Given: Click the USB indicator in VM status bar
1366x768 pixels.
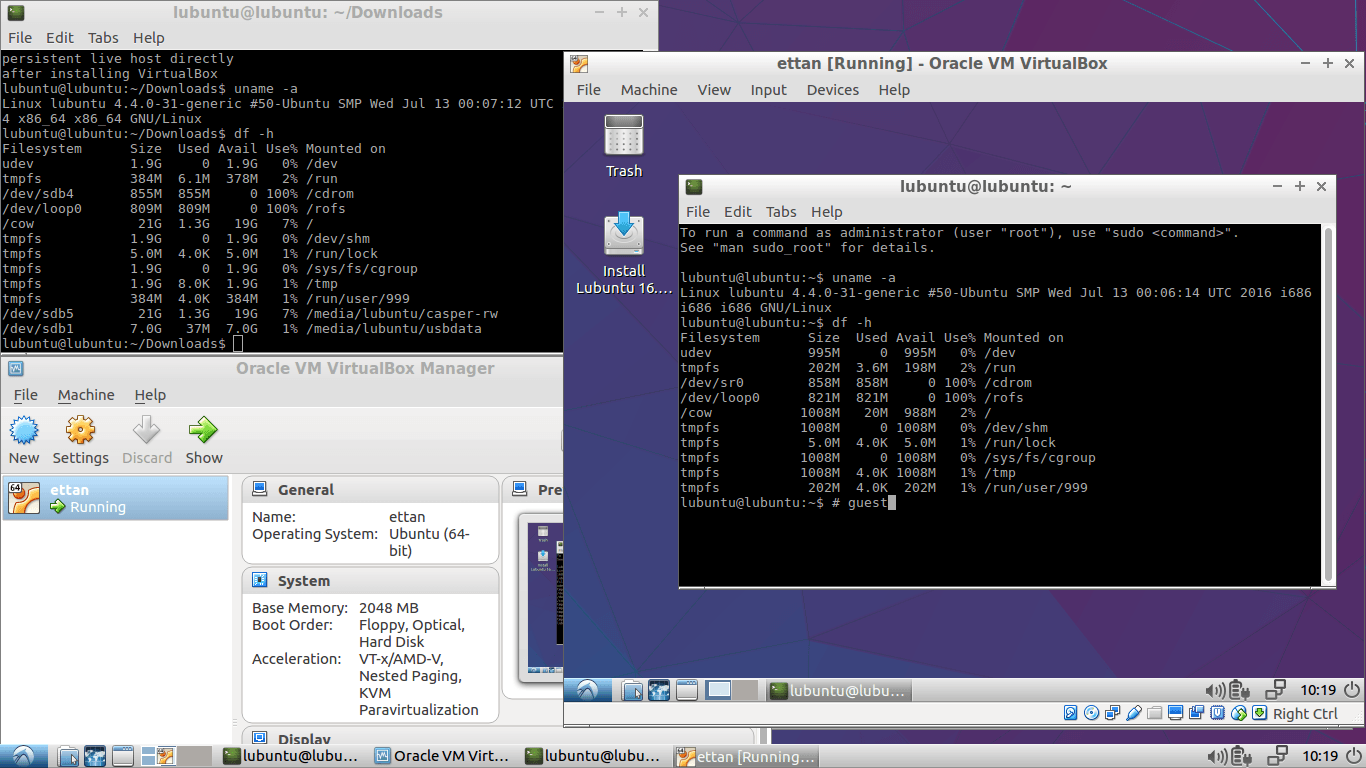Looking at the screenshot, I should point(1134,713).
